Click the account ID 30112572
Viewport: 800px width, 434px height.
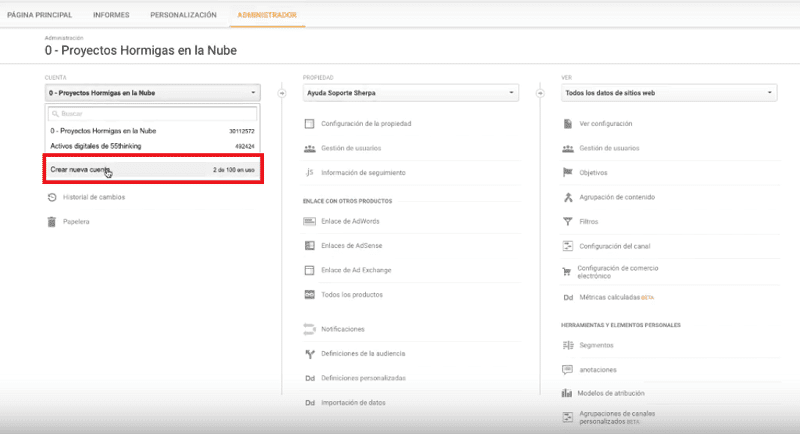[x=242, y=131]
